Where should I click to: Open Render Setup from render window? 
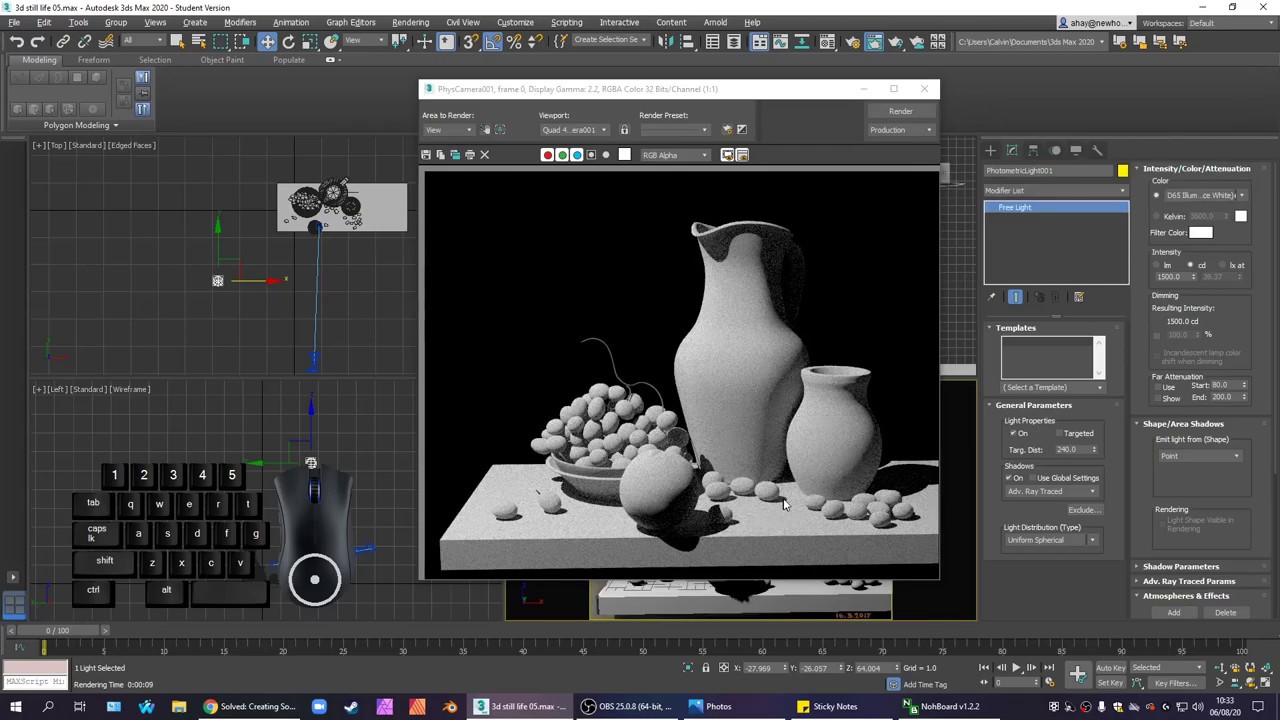727,130
